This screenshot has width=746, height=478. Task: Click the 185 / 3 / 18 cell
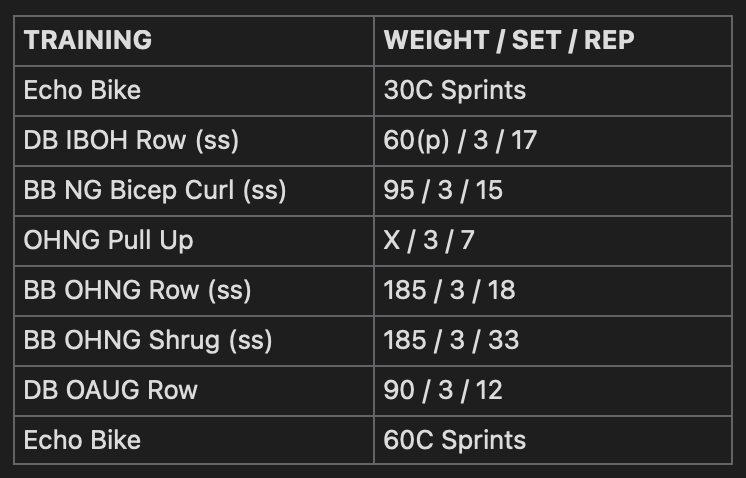tap(553, 291)
